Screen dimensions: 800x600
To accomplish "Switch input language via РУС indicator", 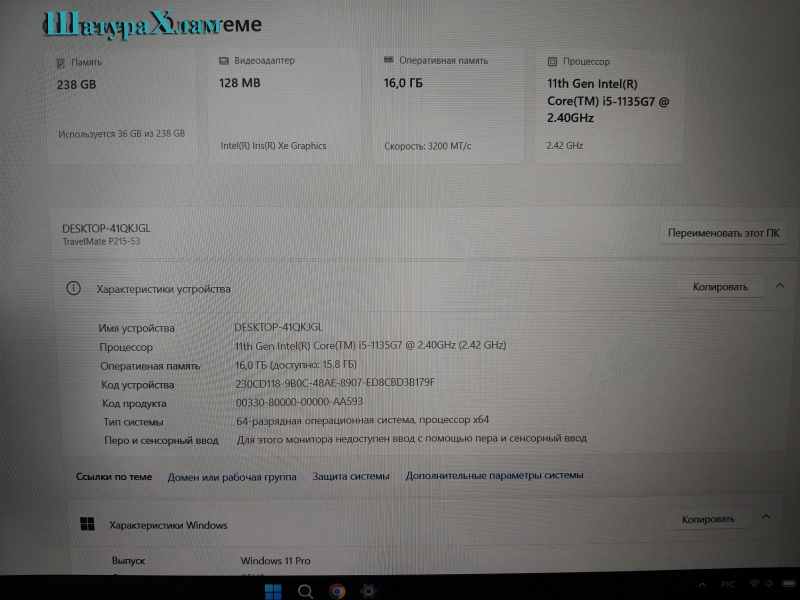I will tap(728, 584).
